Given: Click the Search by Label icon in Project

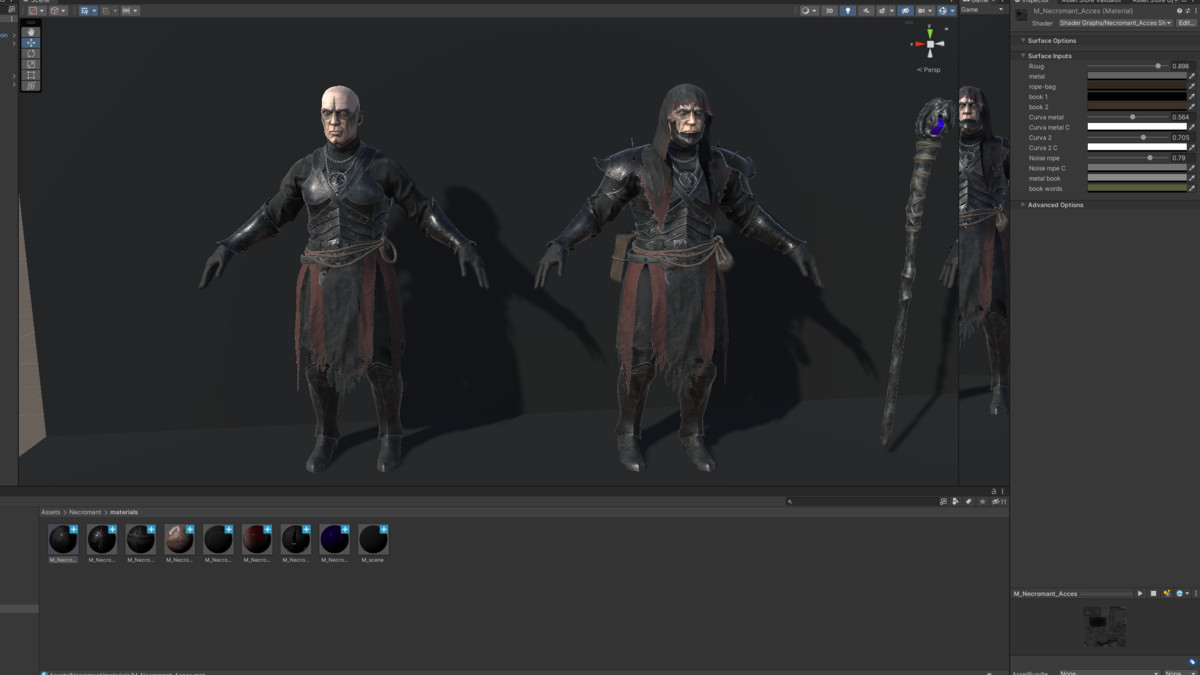Looking at the screenshot, I should click(969, 502).
